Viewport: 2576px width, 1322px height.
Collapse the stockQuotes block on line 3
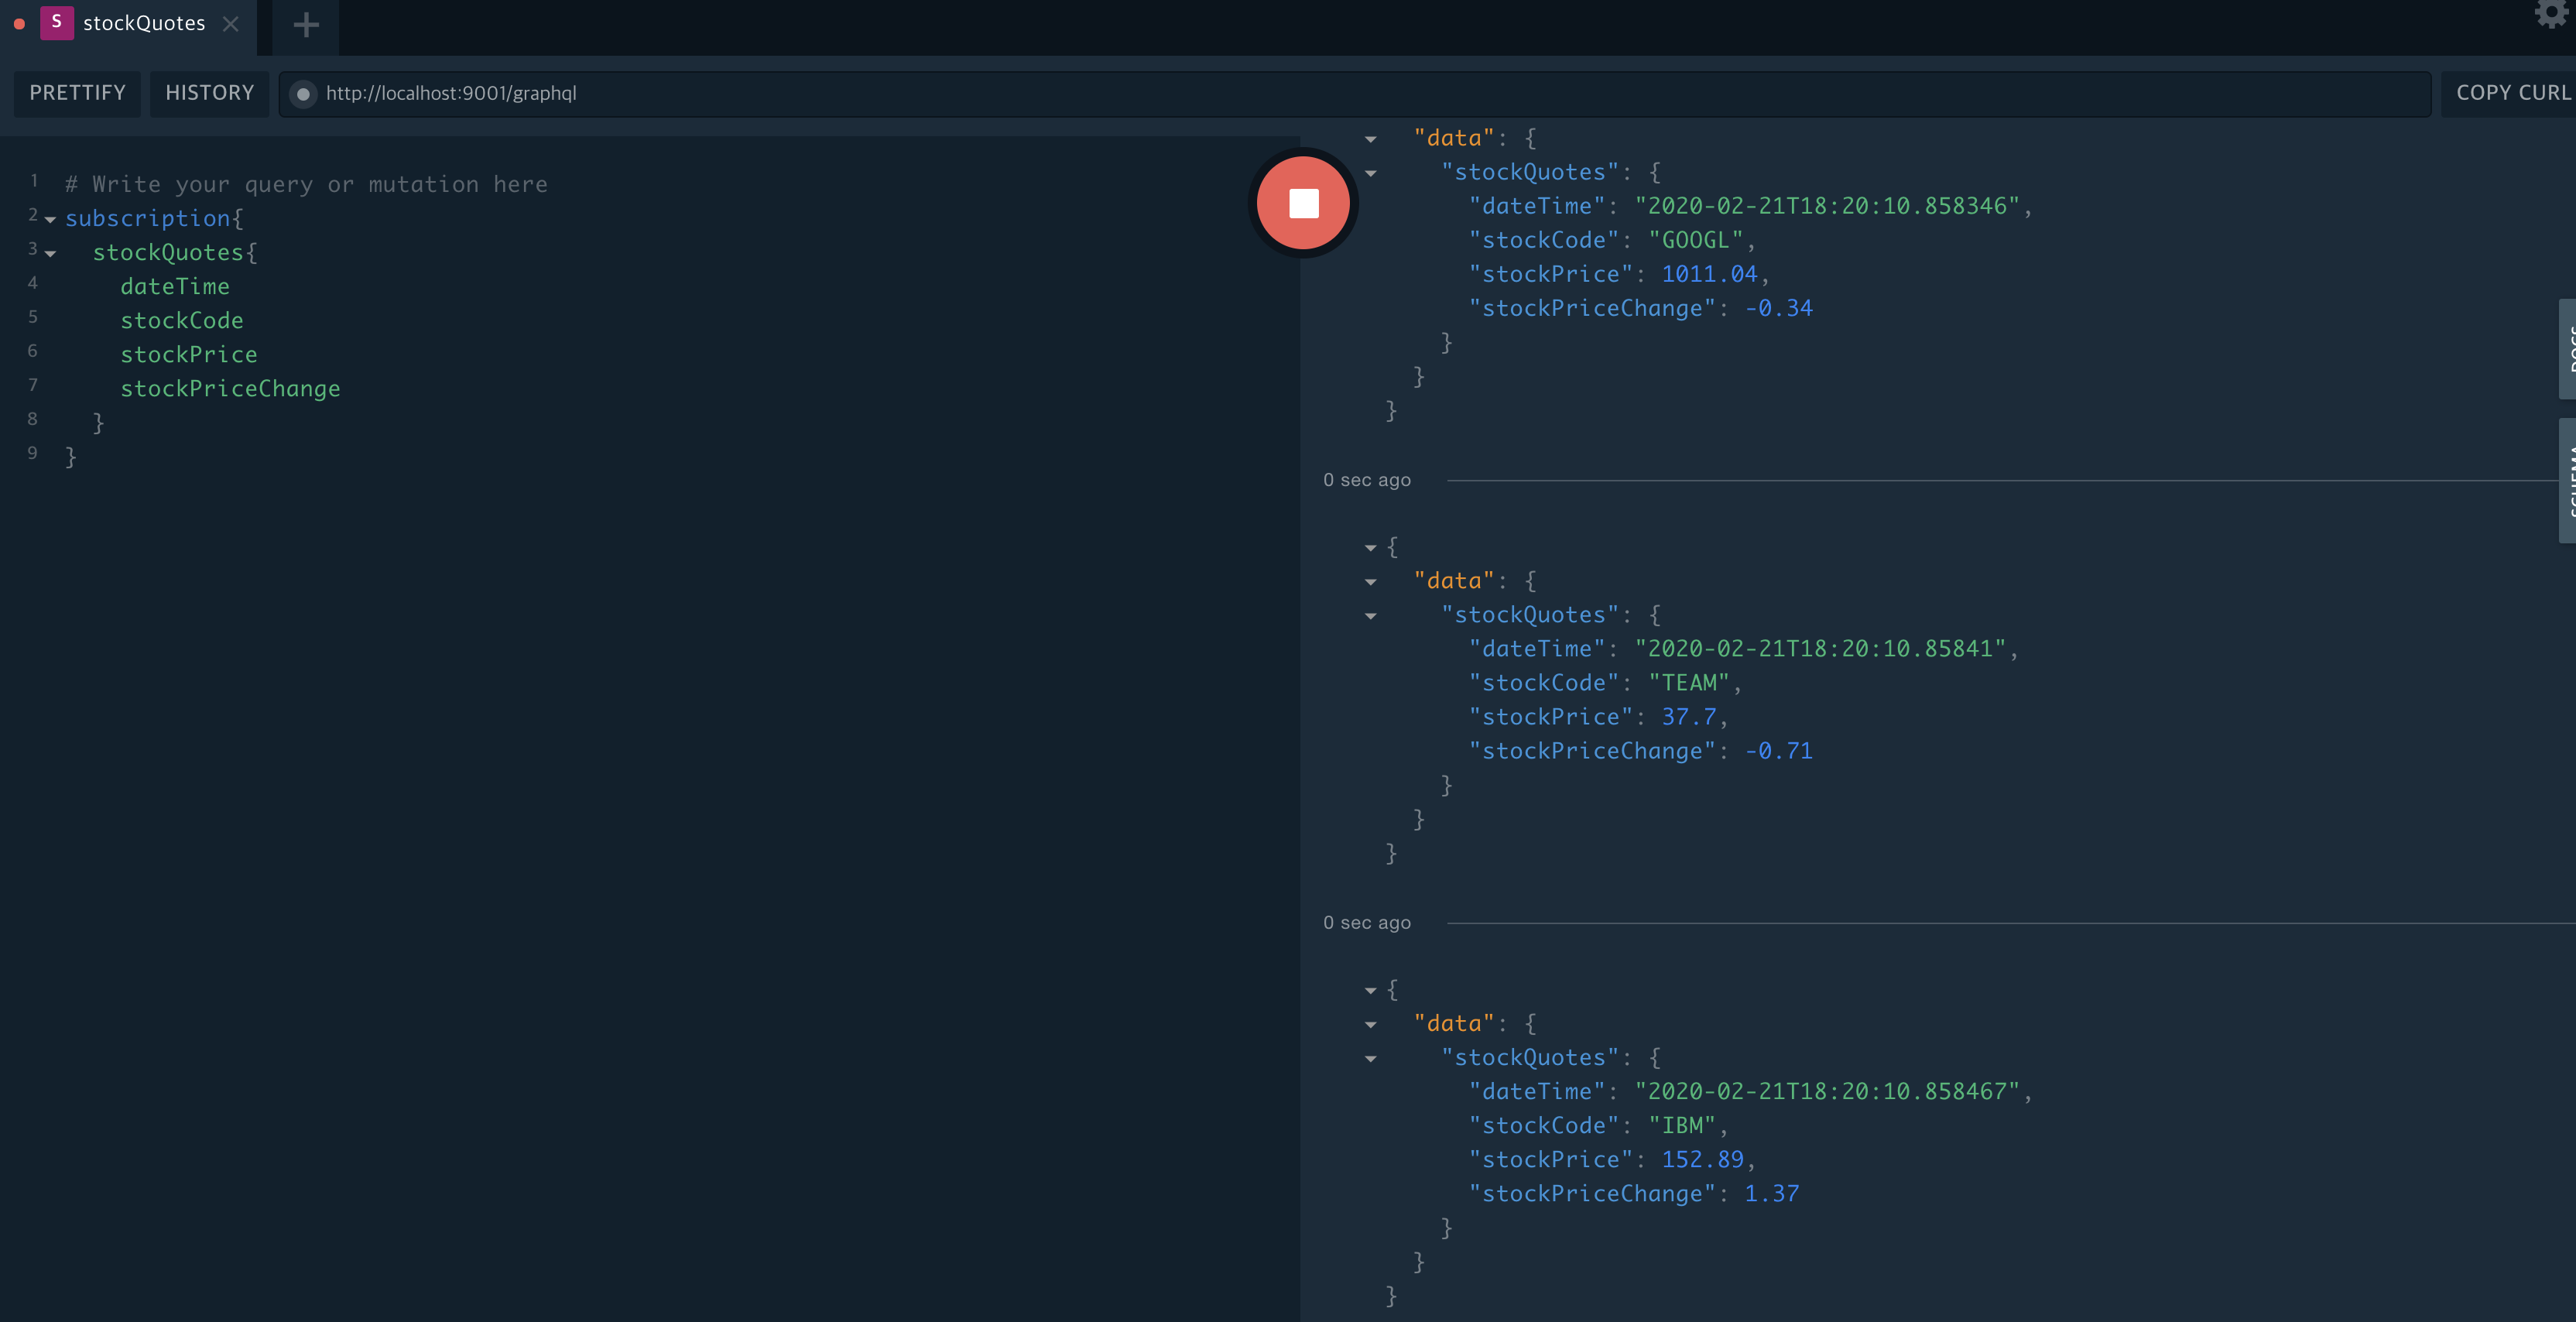pos(50,254)
